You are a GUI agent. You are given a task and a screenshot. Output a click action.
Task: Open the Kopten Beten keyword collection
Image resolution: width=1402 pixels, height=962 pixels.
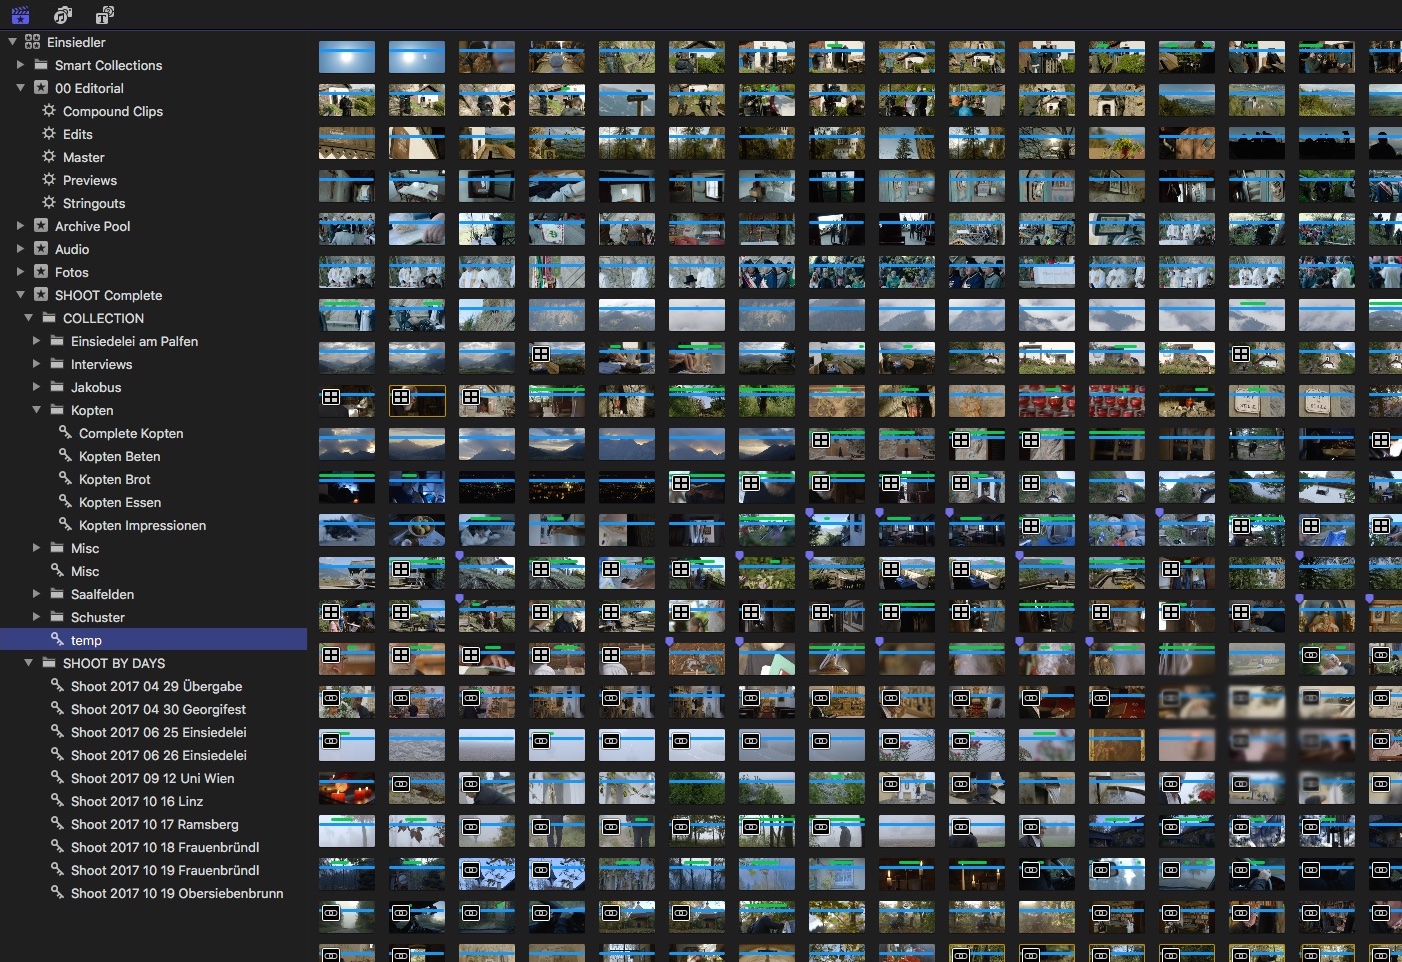[x=119, y=456]
